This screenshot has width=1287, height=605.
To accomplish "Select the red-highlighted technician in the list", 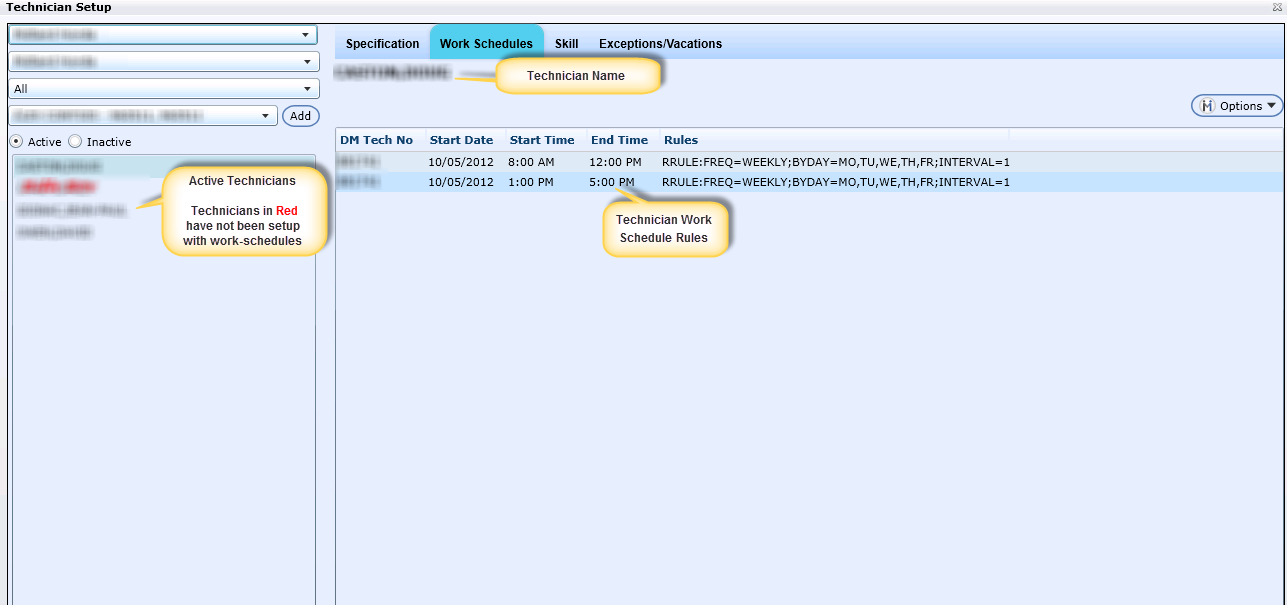I will [57, 187].
